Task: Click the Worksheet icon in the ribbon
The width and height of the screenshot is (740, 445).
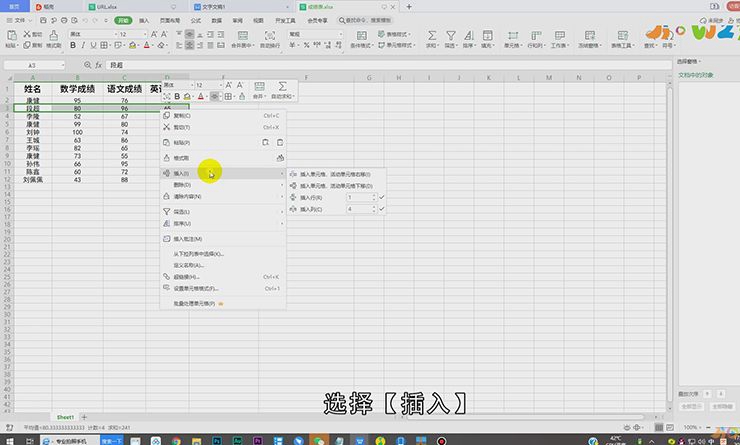Action: coord(560,35)
